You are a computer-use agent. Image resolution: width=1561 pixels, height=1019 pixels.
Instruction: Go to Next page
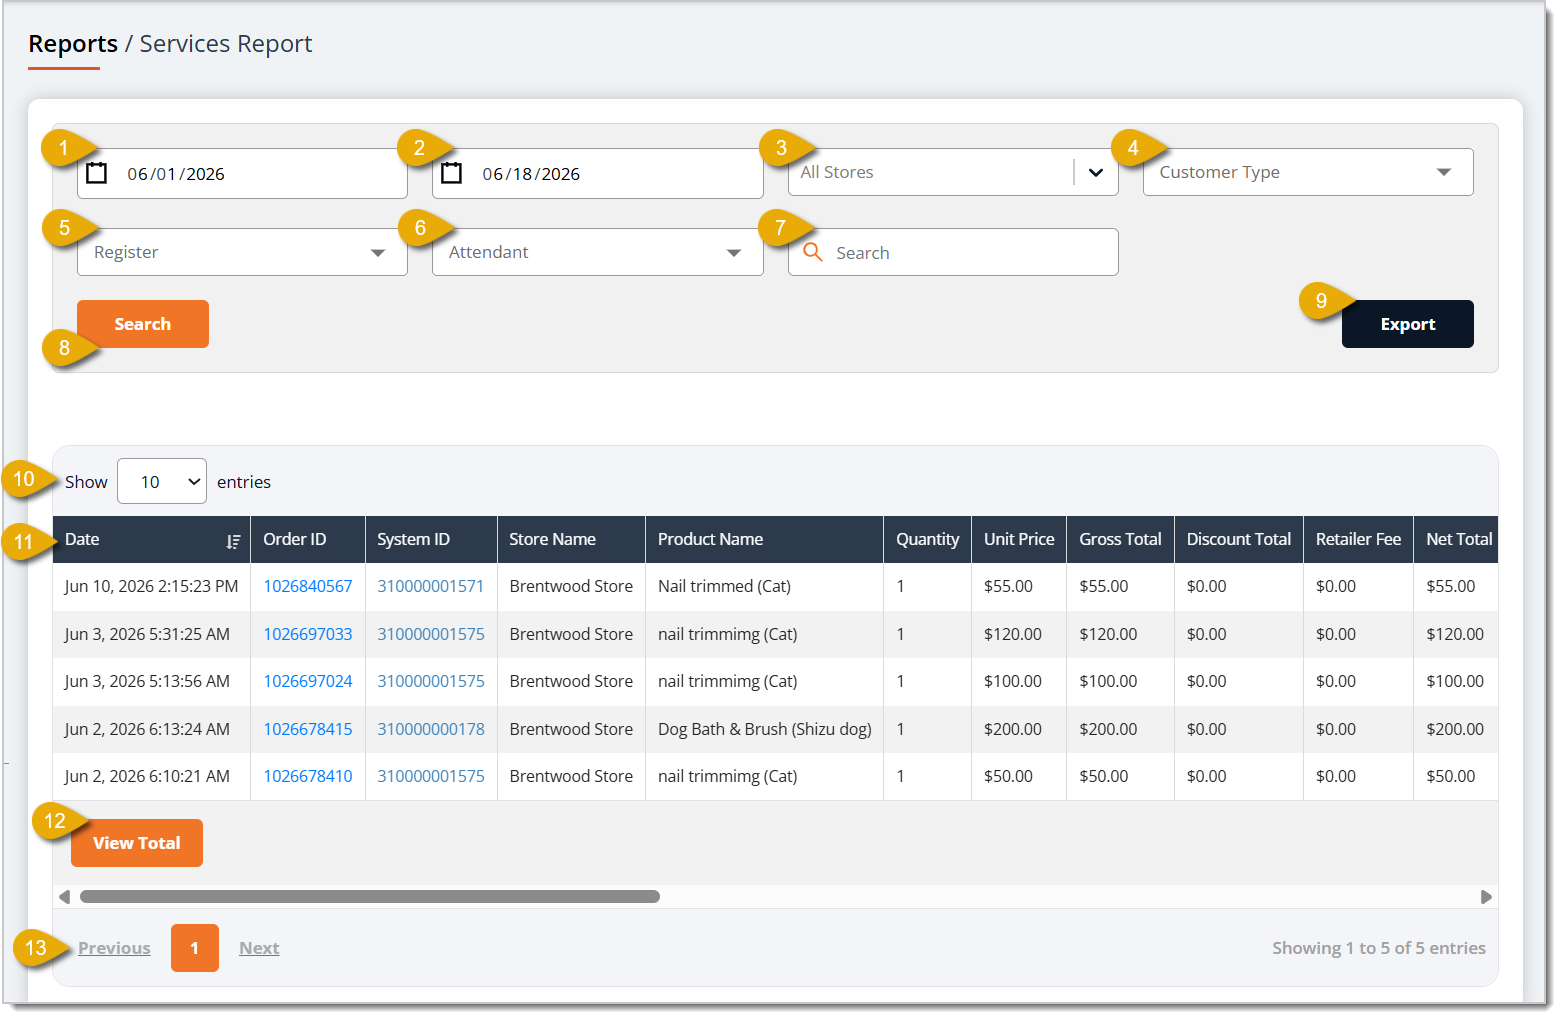pyautogui.click(x=259, y=948)
